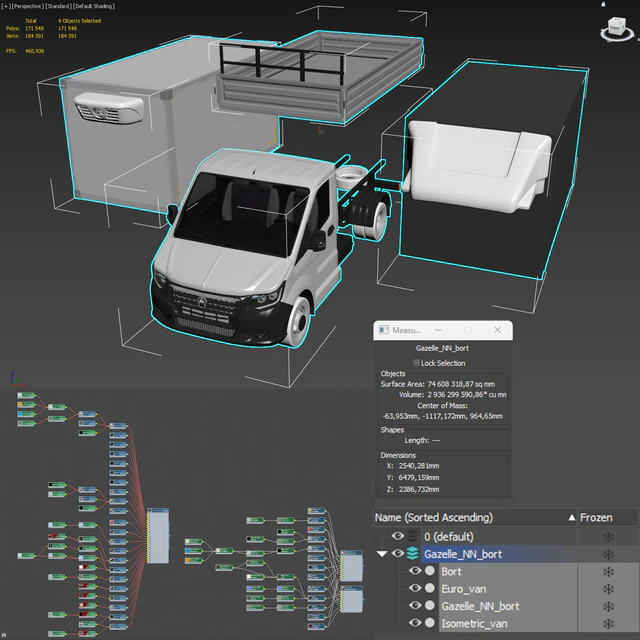This screenshot has height=640, width=640.
Task: Click the object dot icon beside Gazelle_NN_bort child
Action: coord(429,605)
